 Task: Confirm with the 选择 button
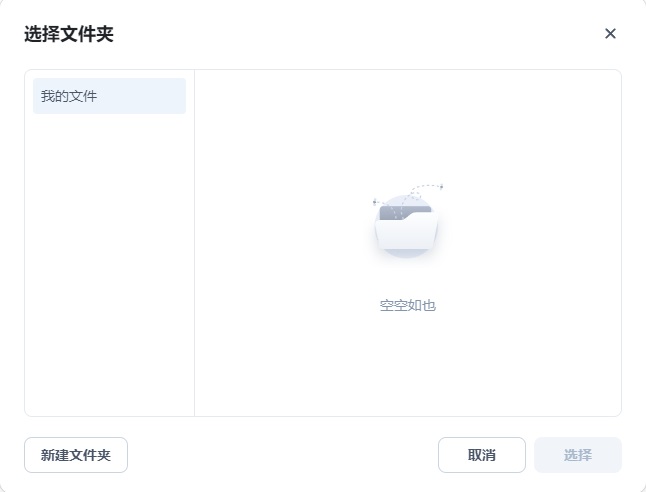578,455
